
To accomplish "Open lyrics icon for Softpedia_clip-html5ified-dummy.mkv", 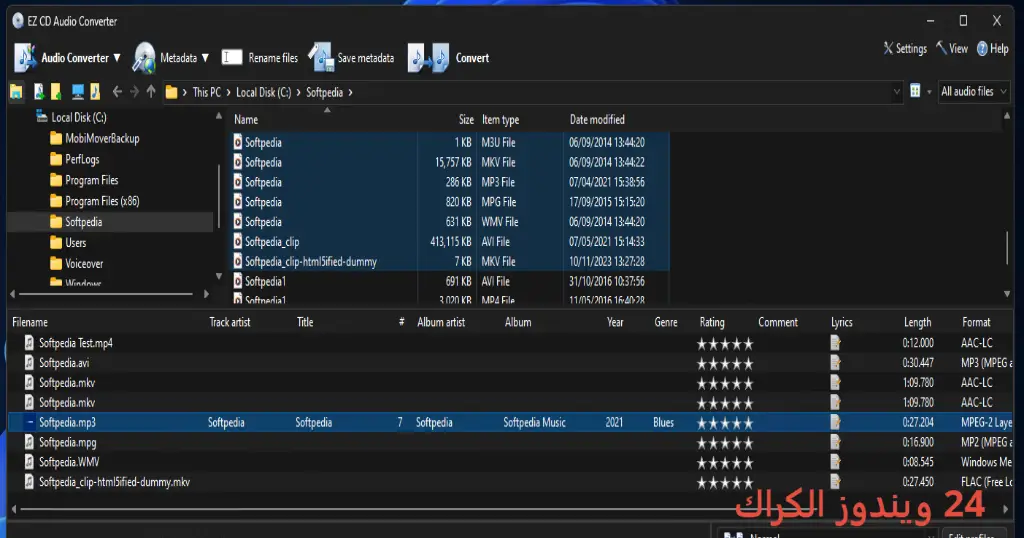I will pos(835,482).
